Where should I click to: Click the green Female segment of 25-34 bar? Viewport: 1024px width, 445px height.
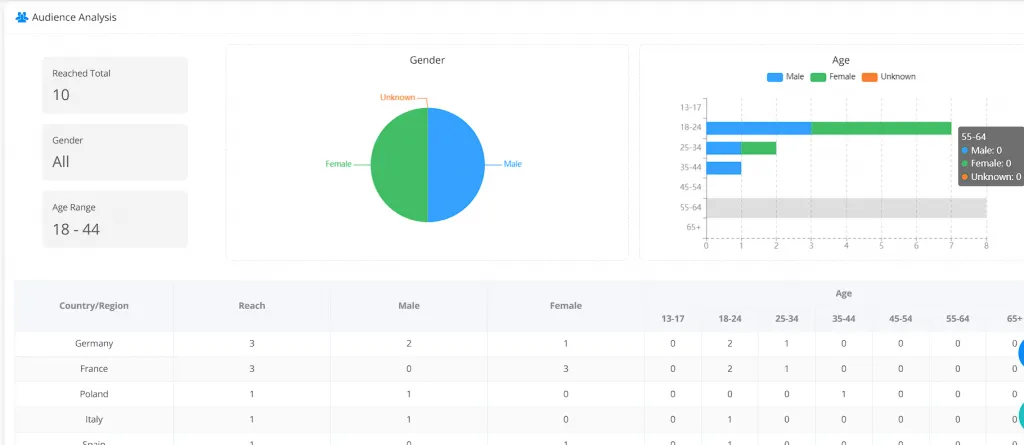coord(758,148)
